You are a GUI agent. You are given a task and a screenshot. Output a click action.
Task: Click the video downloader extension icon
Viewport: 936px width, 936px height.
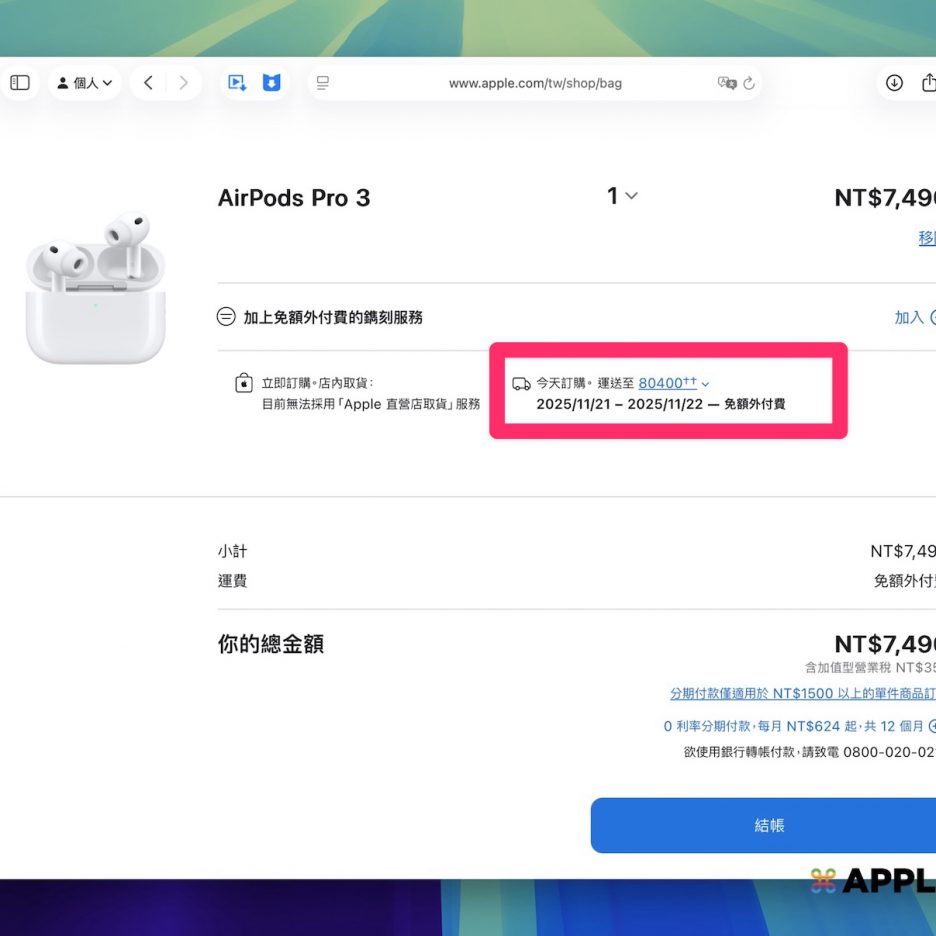click(x=237, y=83)
